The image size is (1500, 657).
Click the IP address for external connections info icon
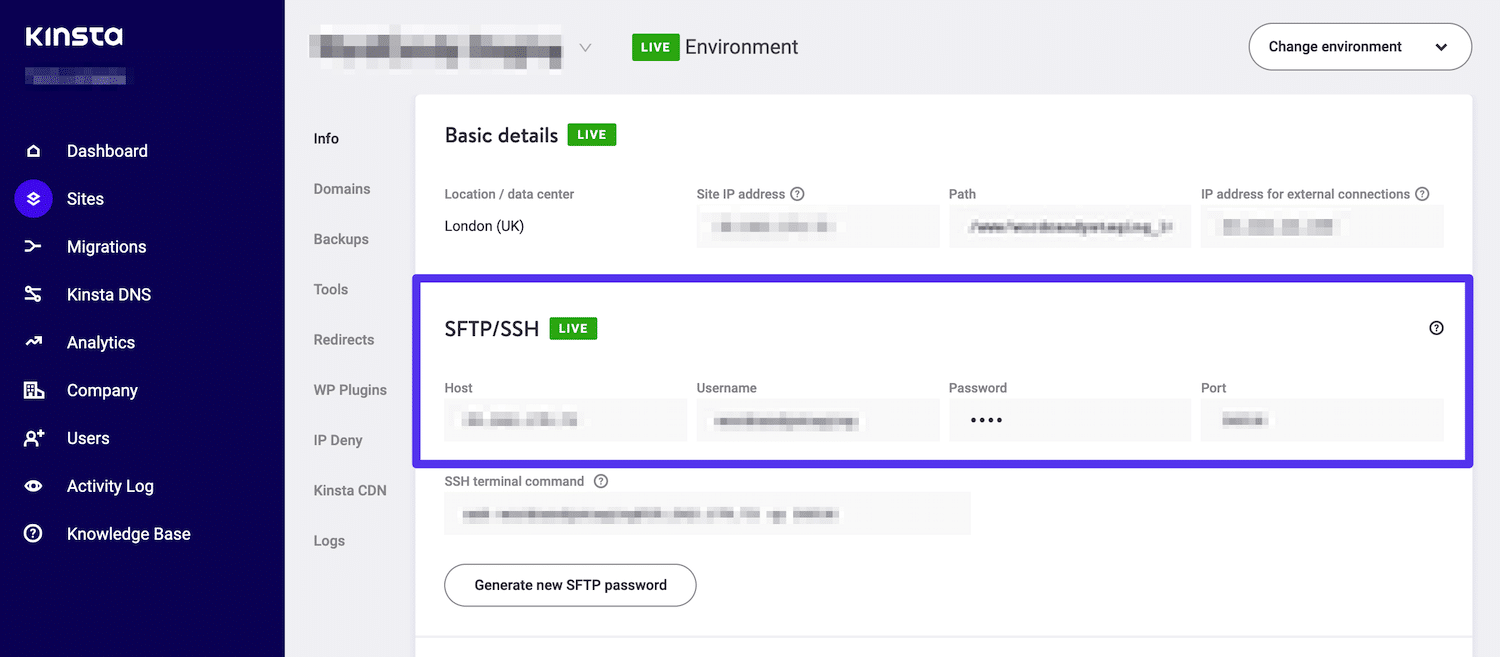click(x=1423, y=194)
